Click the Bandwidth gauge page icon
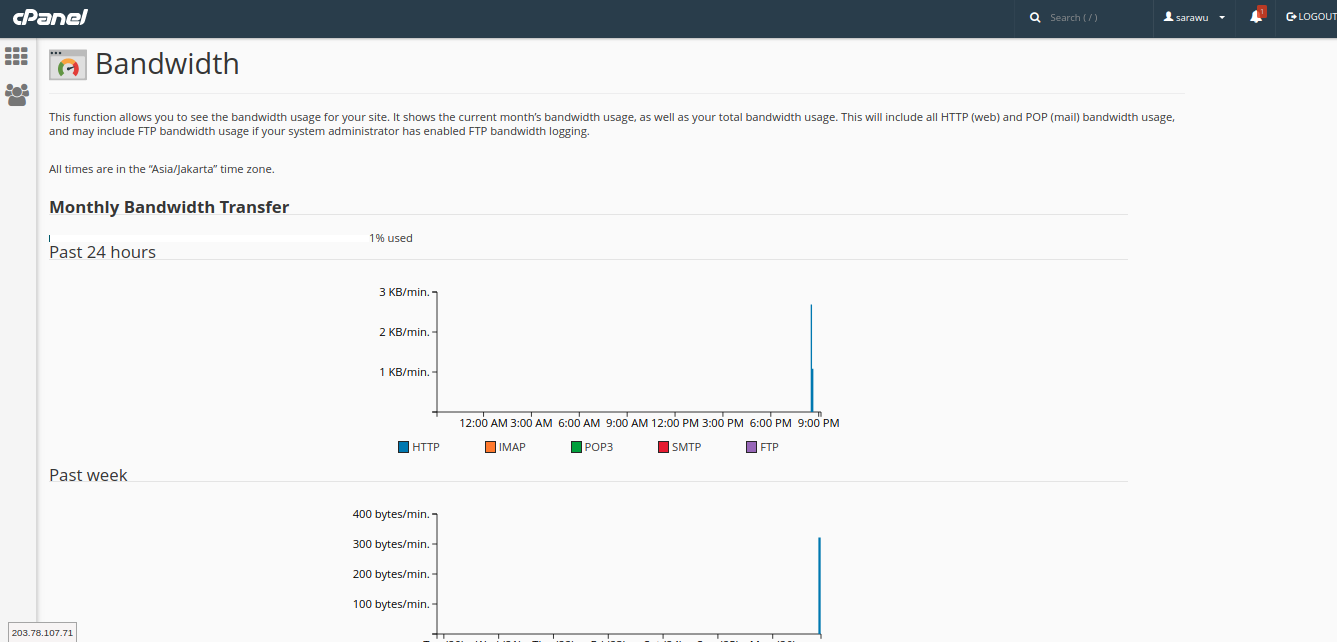This screenshot has width=1337, height=642. 68,65
